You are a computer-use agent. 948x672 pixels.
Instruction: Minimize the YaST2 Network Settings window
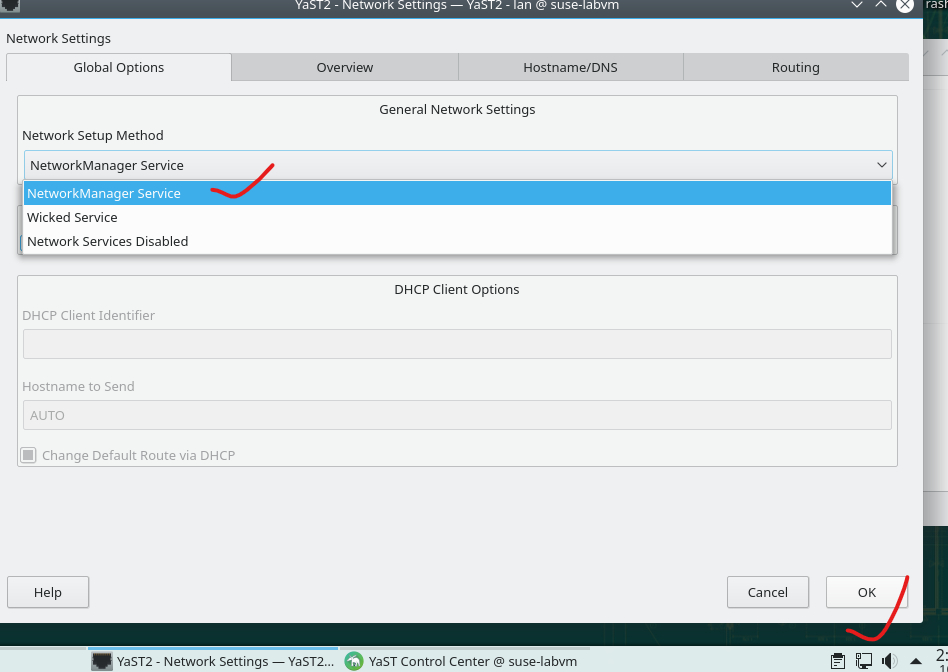[857, 5]
